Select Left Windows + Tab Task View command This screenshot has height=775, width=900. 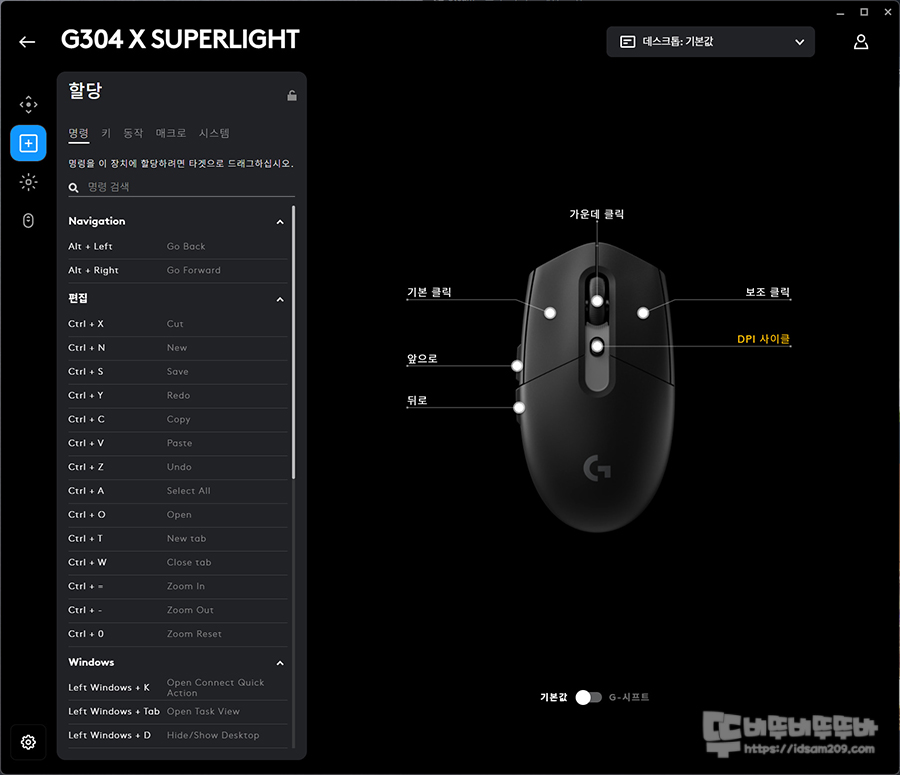pos(177,711)
